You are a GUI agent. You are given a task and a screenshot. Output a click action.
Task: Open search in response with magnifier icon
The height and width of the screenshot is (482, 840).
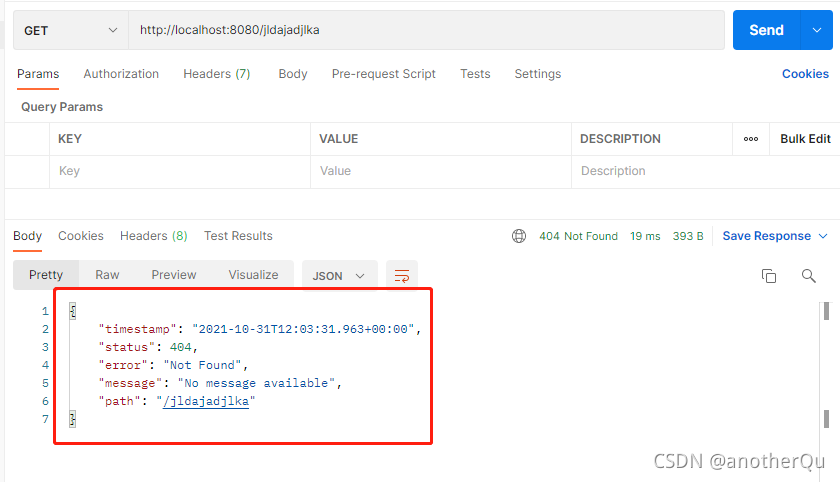[x=808, y=276]
